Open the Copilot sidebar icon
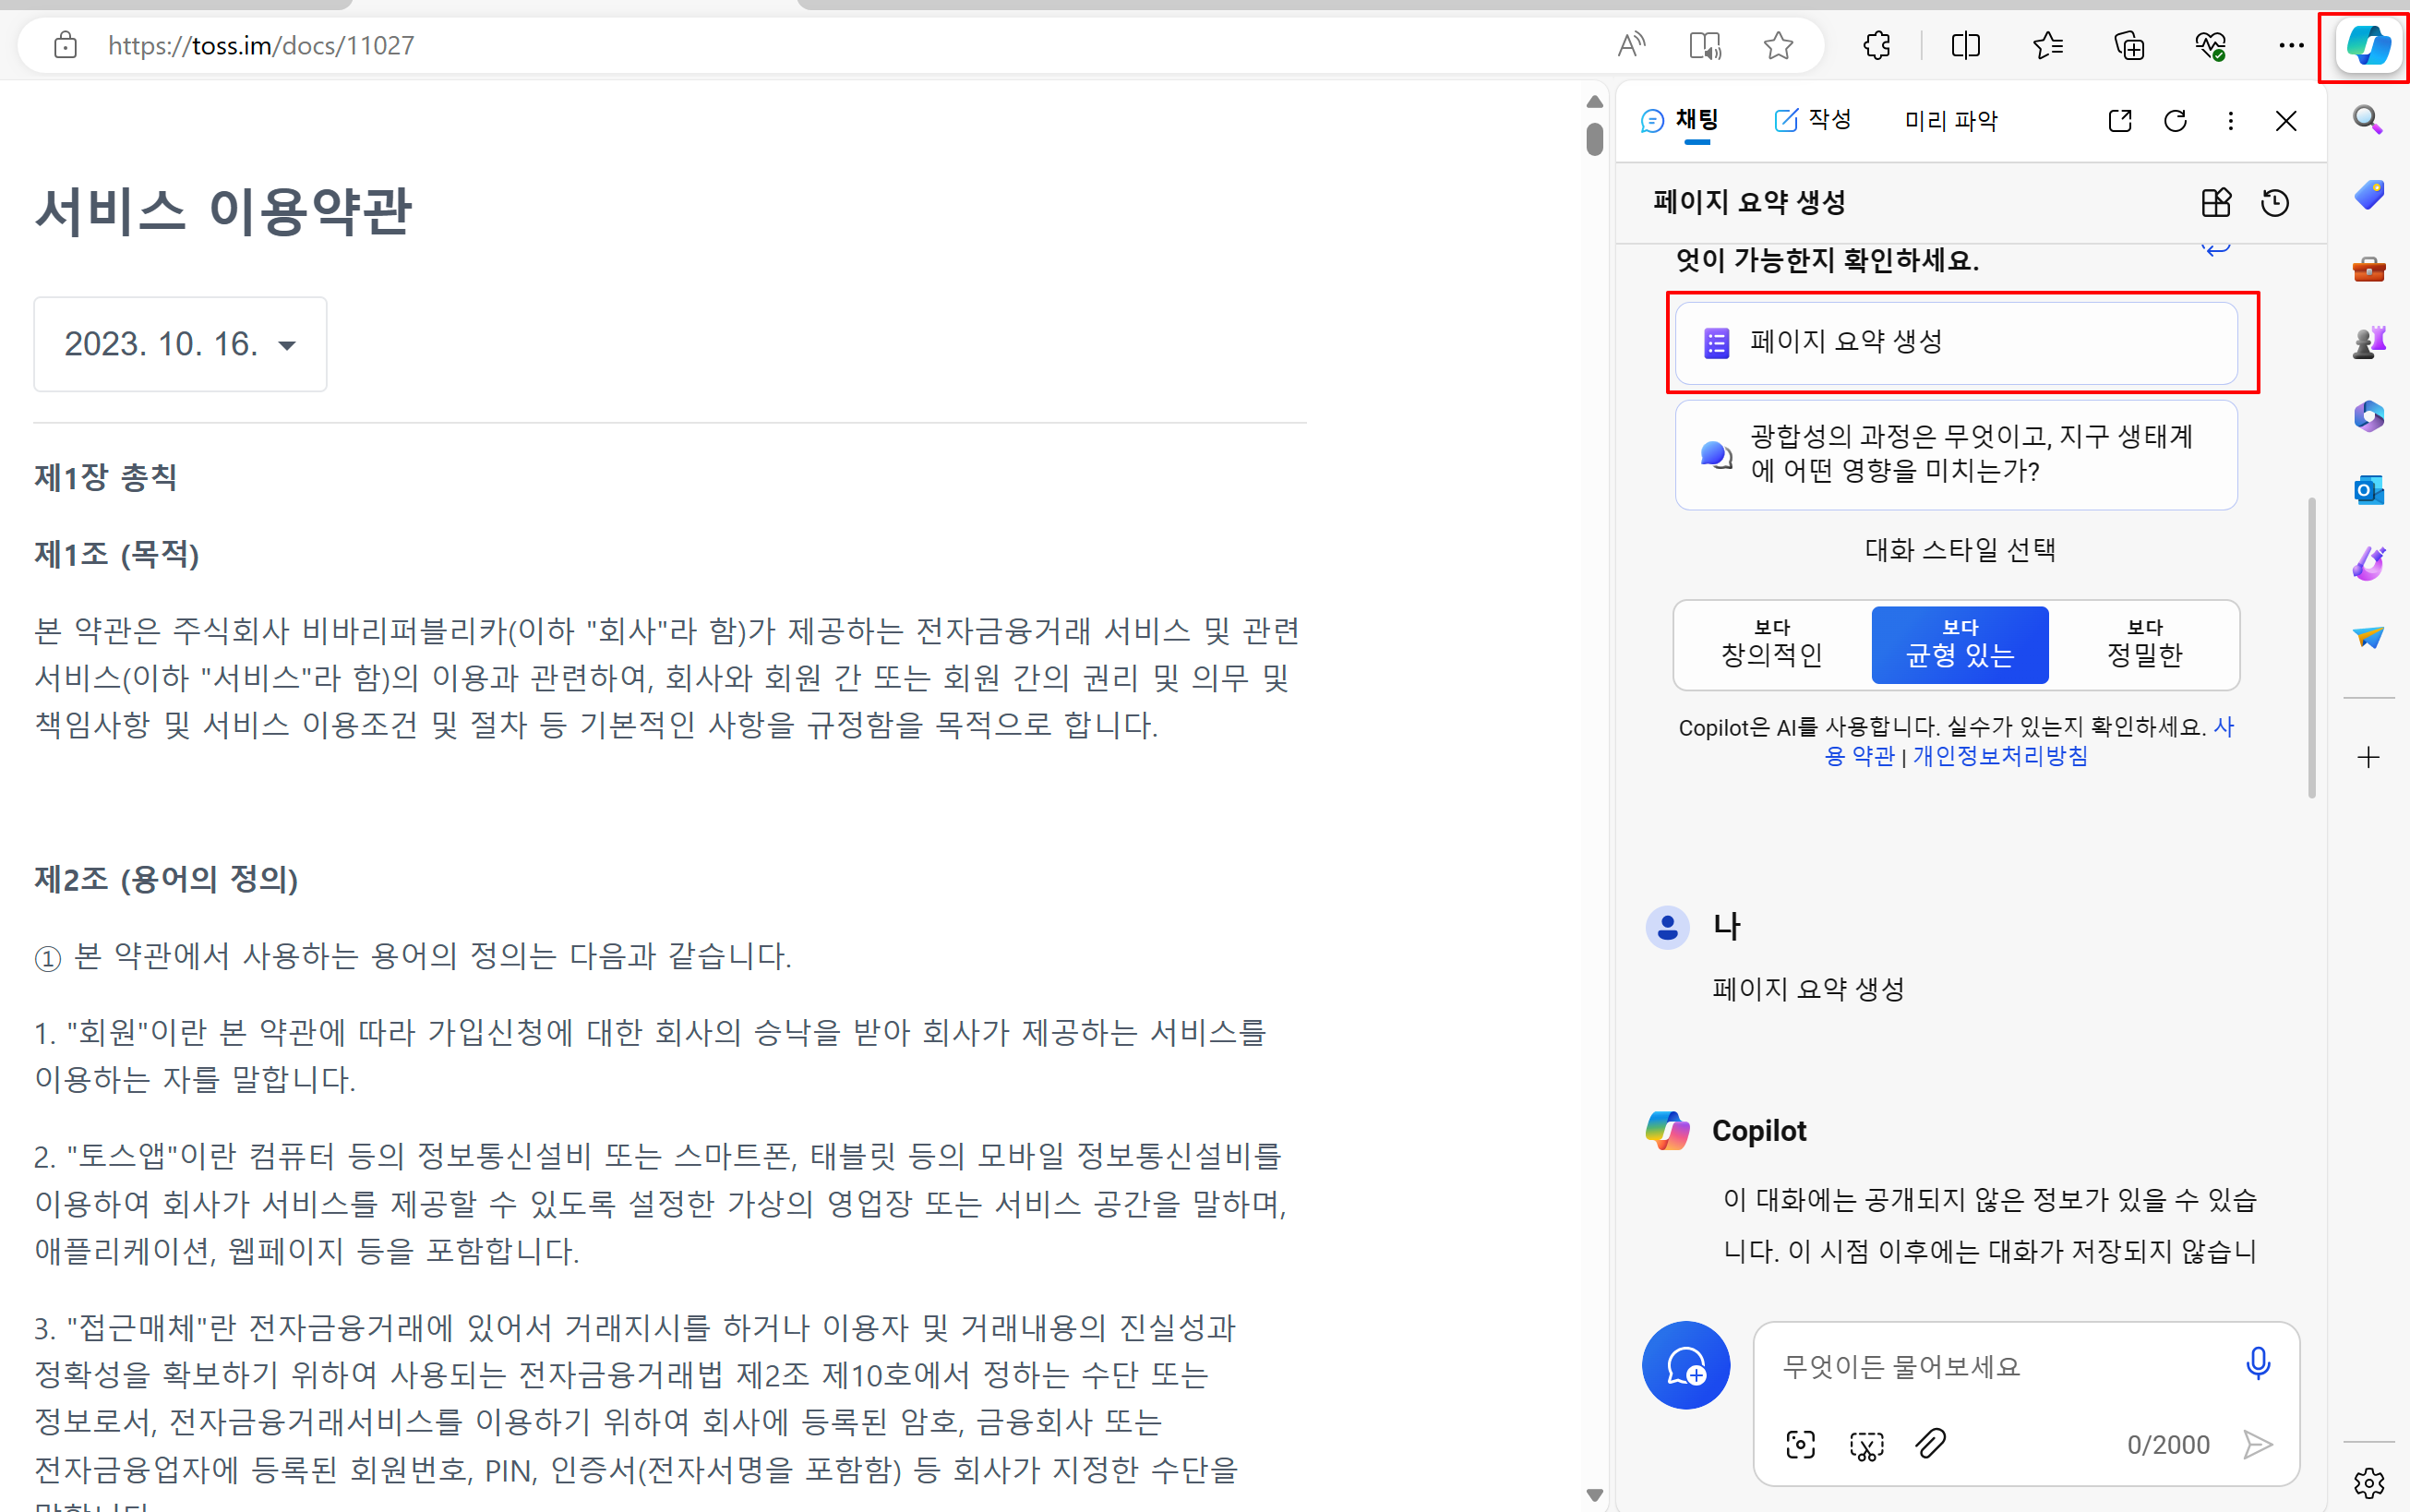This screenshot has height=1512, width=2410. point(2368,46)
